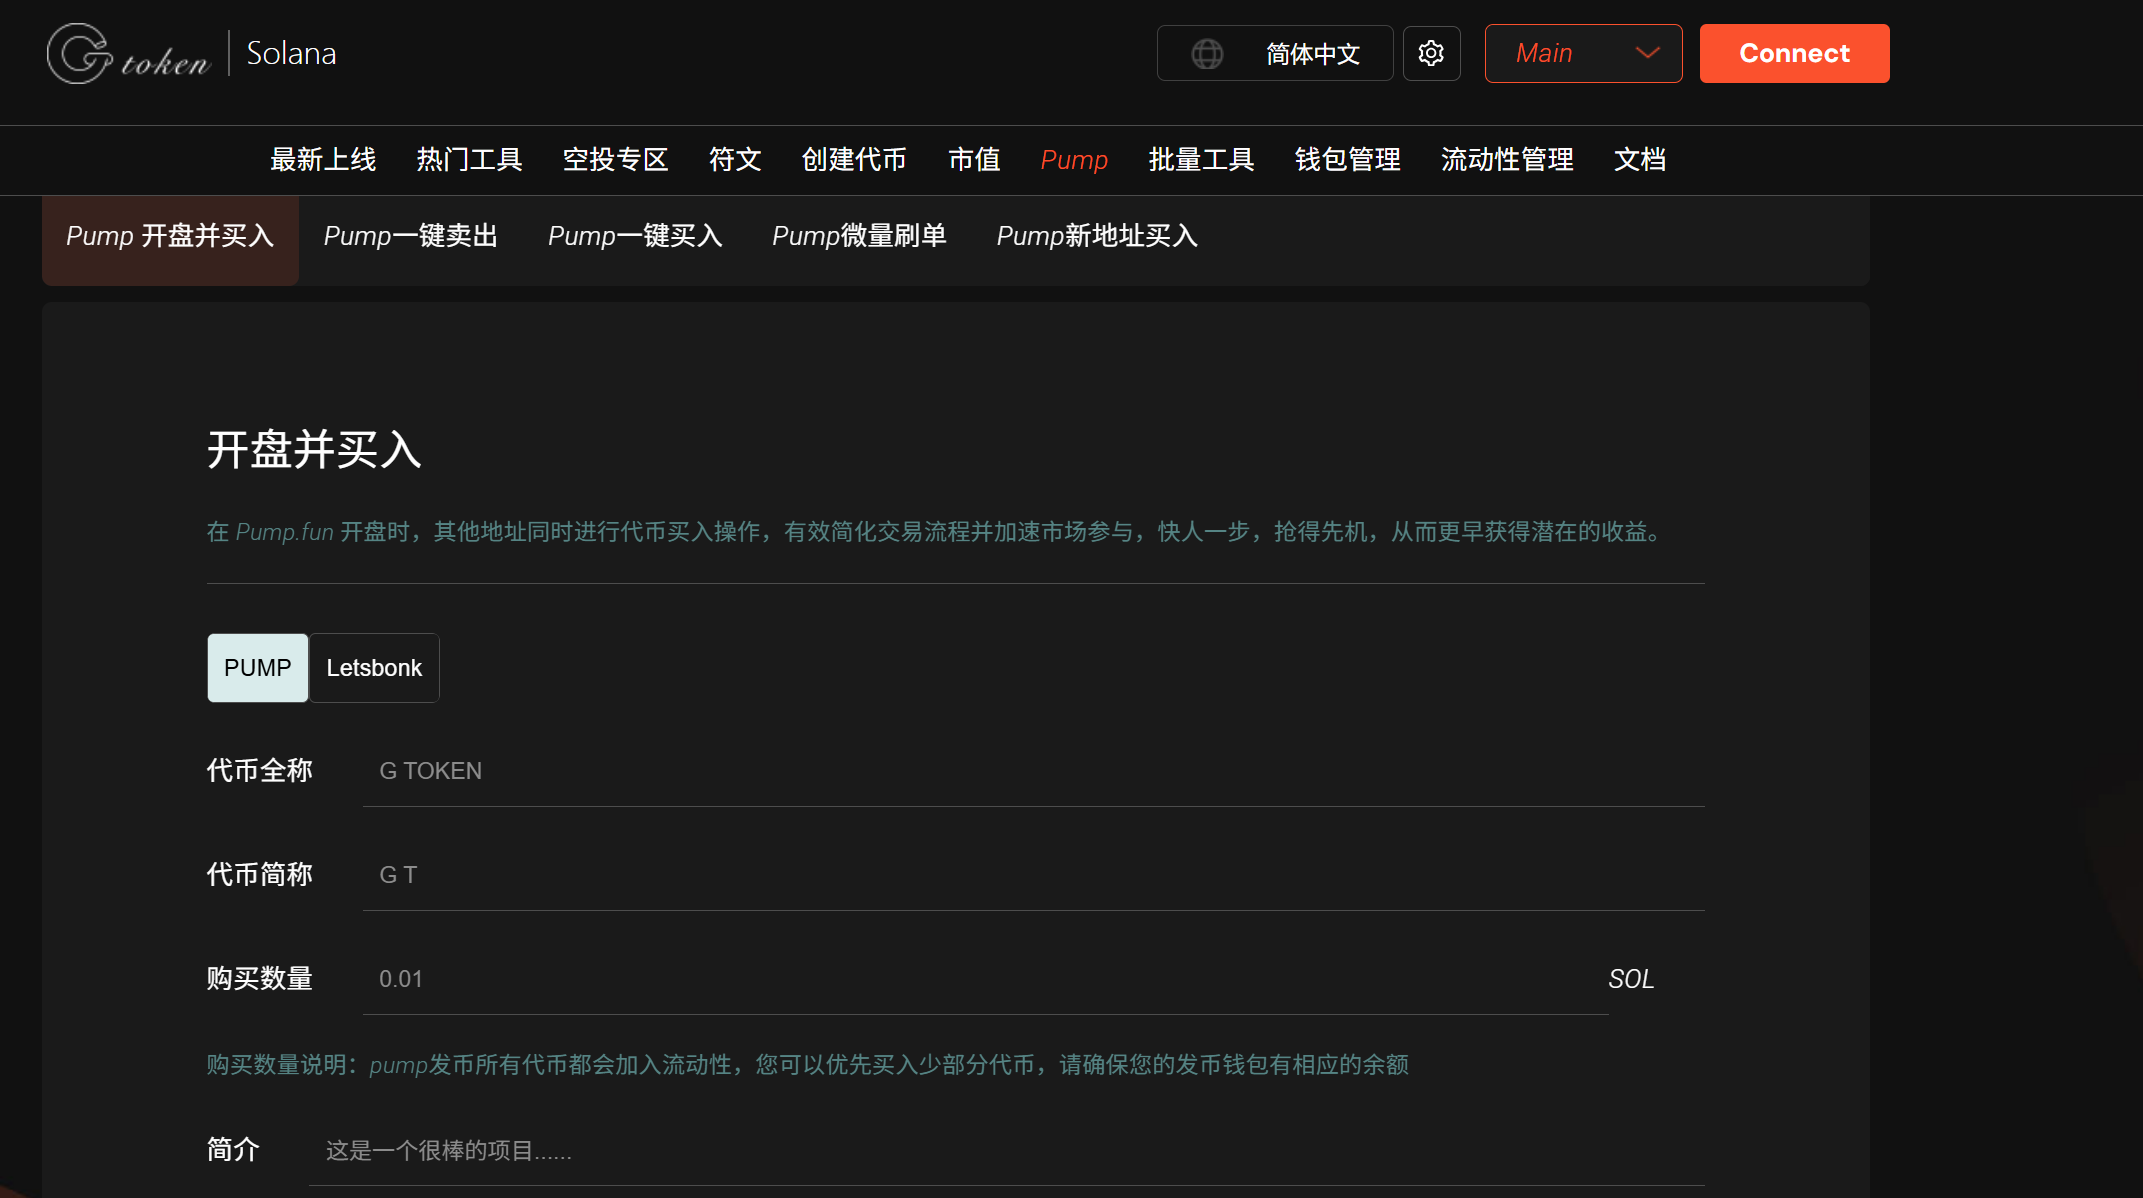Open settings via gear icon

point(1431,54)
